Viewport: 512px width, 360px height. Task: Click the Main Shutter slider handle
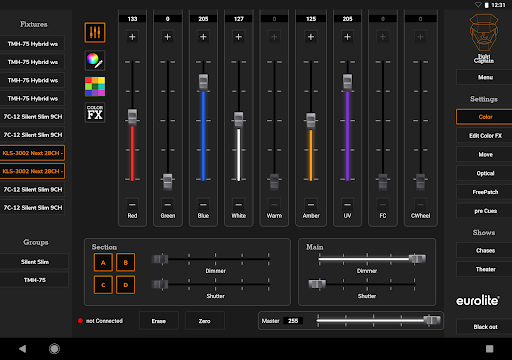coord(317,284)
